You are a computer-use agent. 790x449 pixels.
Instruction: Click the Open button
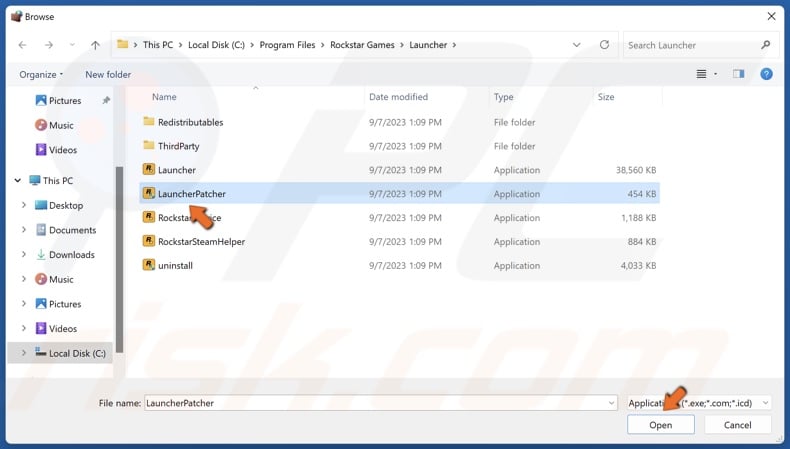pos(660,425)
